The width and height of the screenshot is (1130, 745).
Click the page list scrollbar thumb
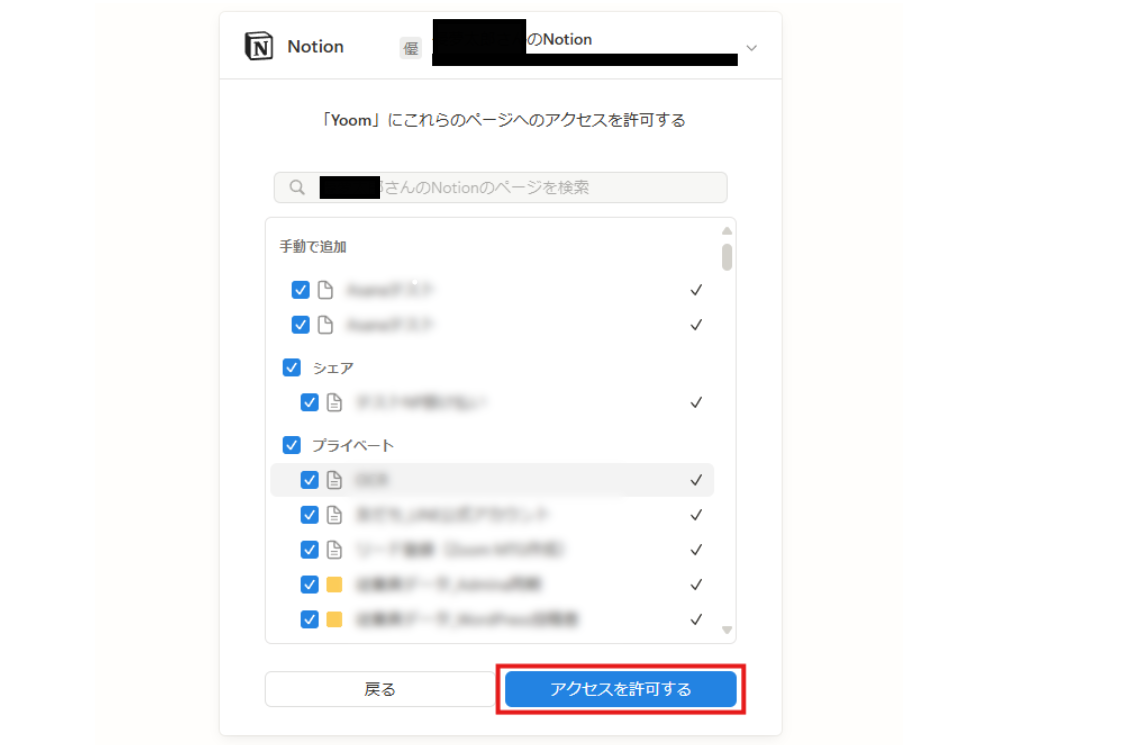tap(727, 257)
